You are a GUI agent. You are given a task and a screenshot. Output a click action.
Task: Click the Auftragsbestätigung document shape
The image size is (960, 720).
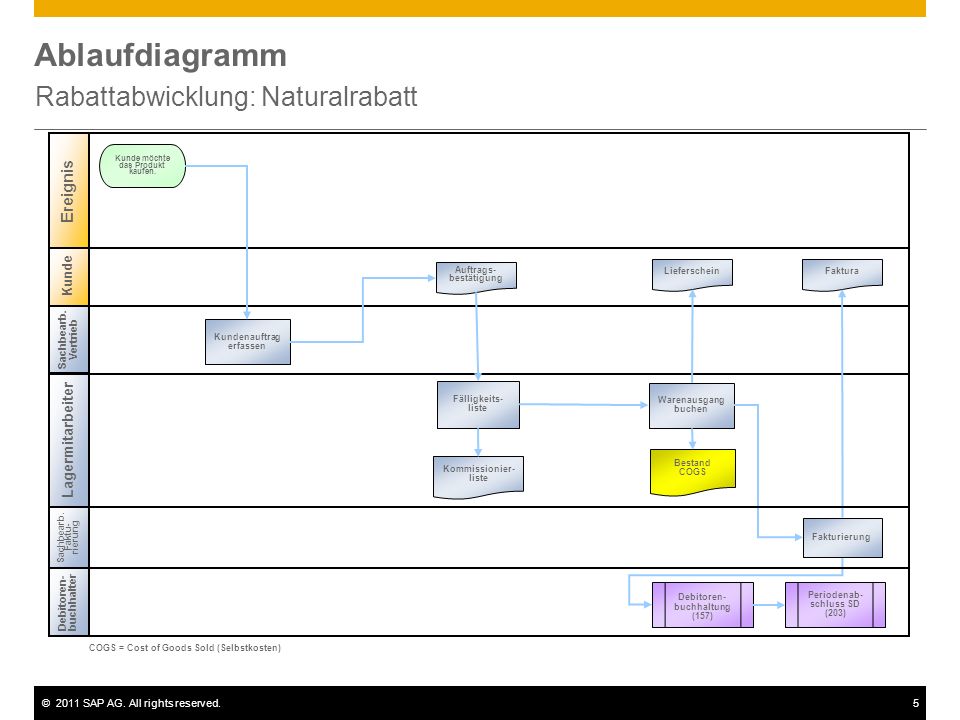click(x=476, y=278)
